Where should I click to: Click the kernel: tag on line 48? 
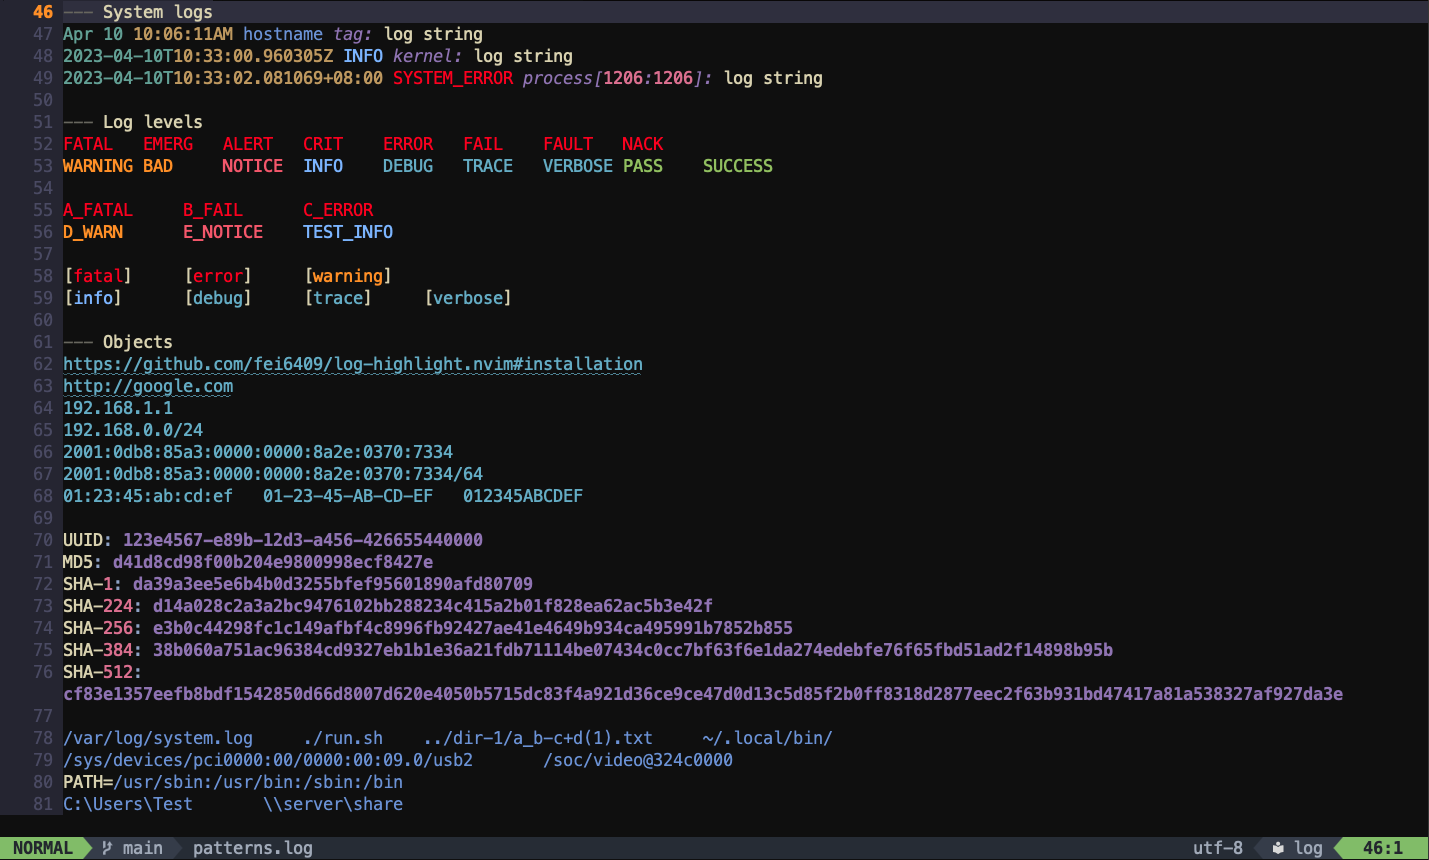pos(428,56)
